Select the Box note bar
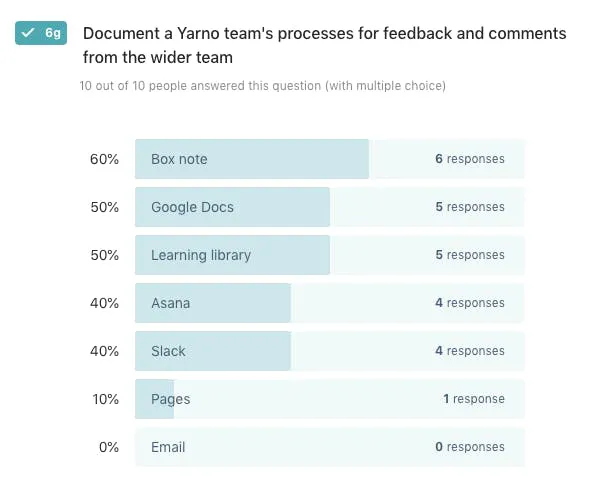Viewport: 601px width, 479px height. pos(330,159)
